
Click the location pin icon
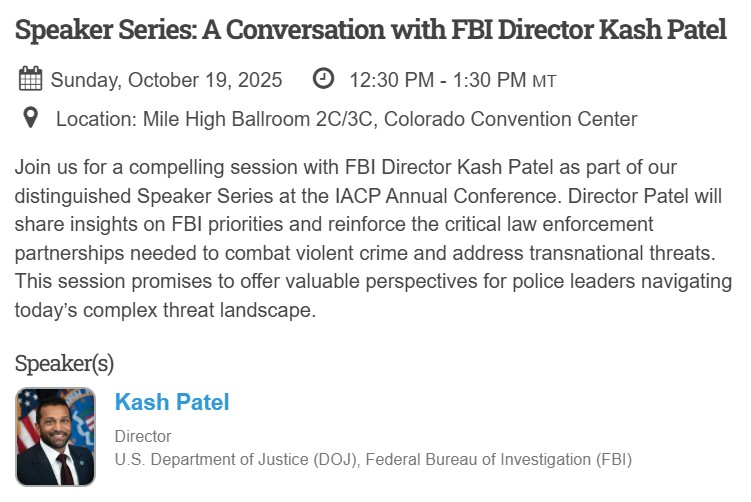30,119
